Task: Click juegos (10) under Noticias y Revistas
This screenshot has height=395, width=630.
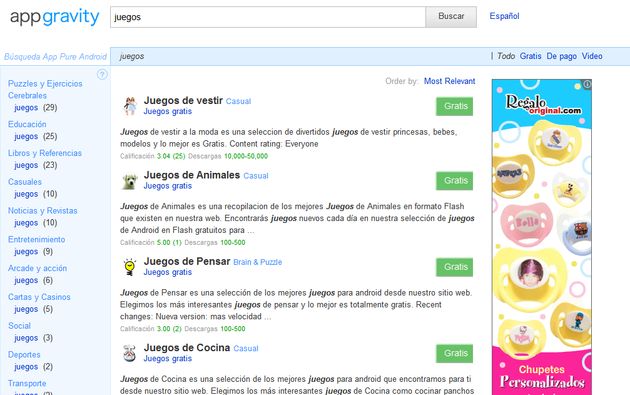Action: tap(36, 223)
